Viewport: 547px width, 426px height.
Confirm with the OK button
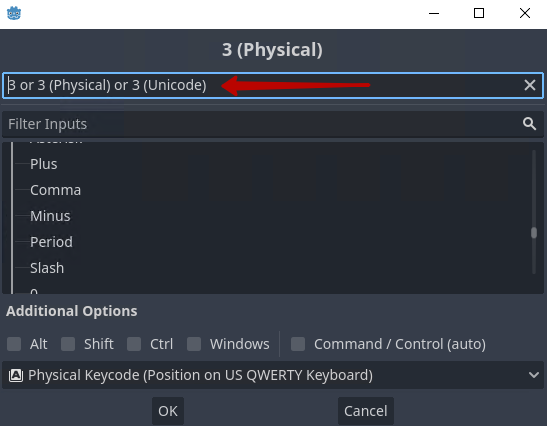(168, 411)
